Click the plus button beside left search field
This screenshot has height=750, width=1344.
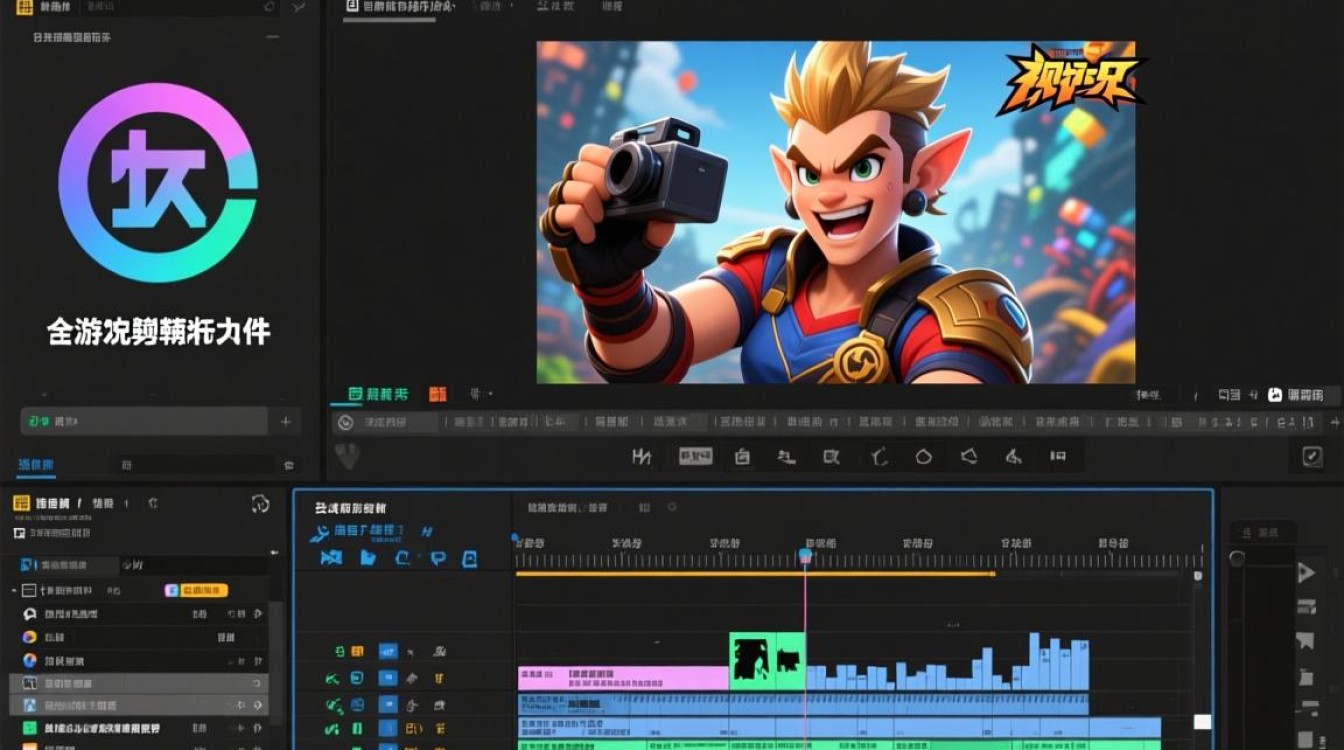tap(285, 422)
